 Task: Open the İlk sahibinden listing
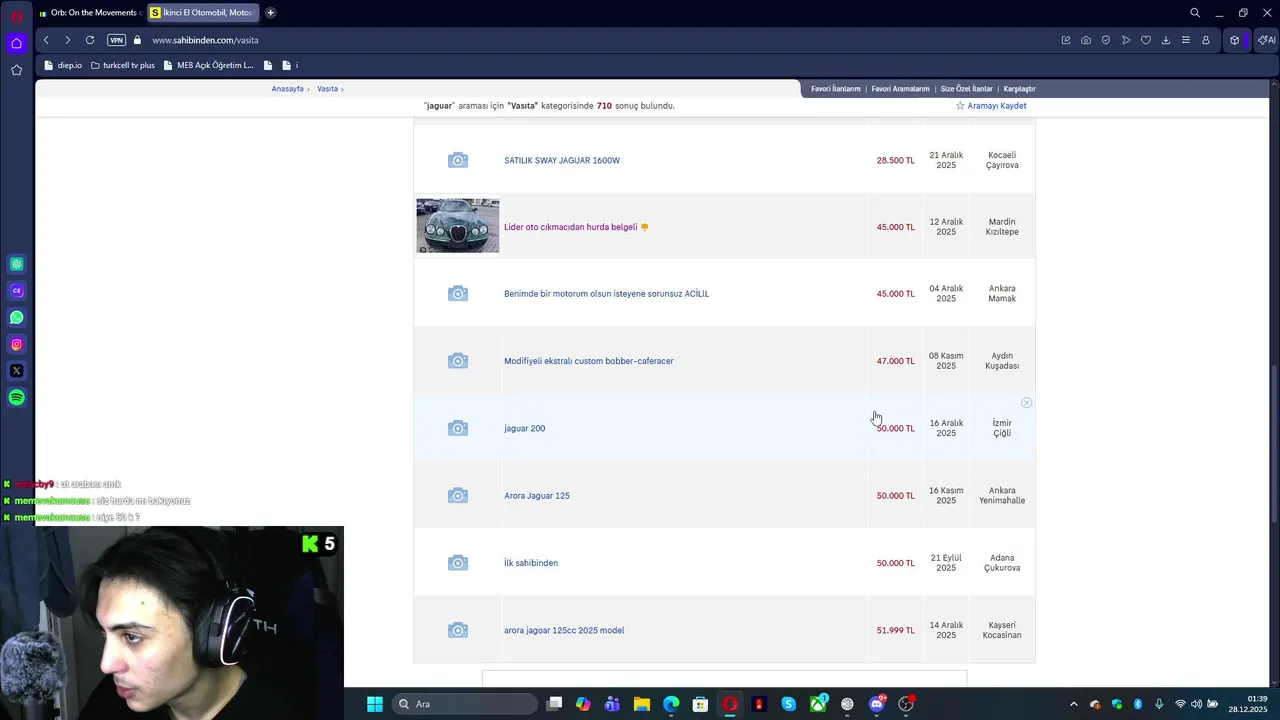[x=531, y=563]
